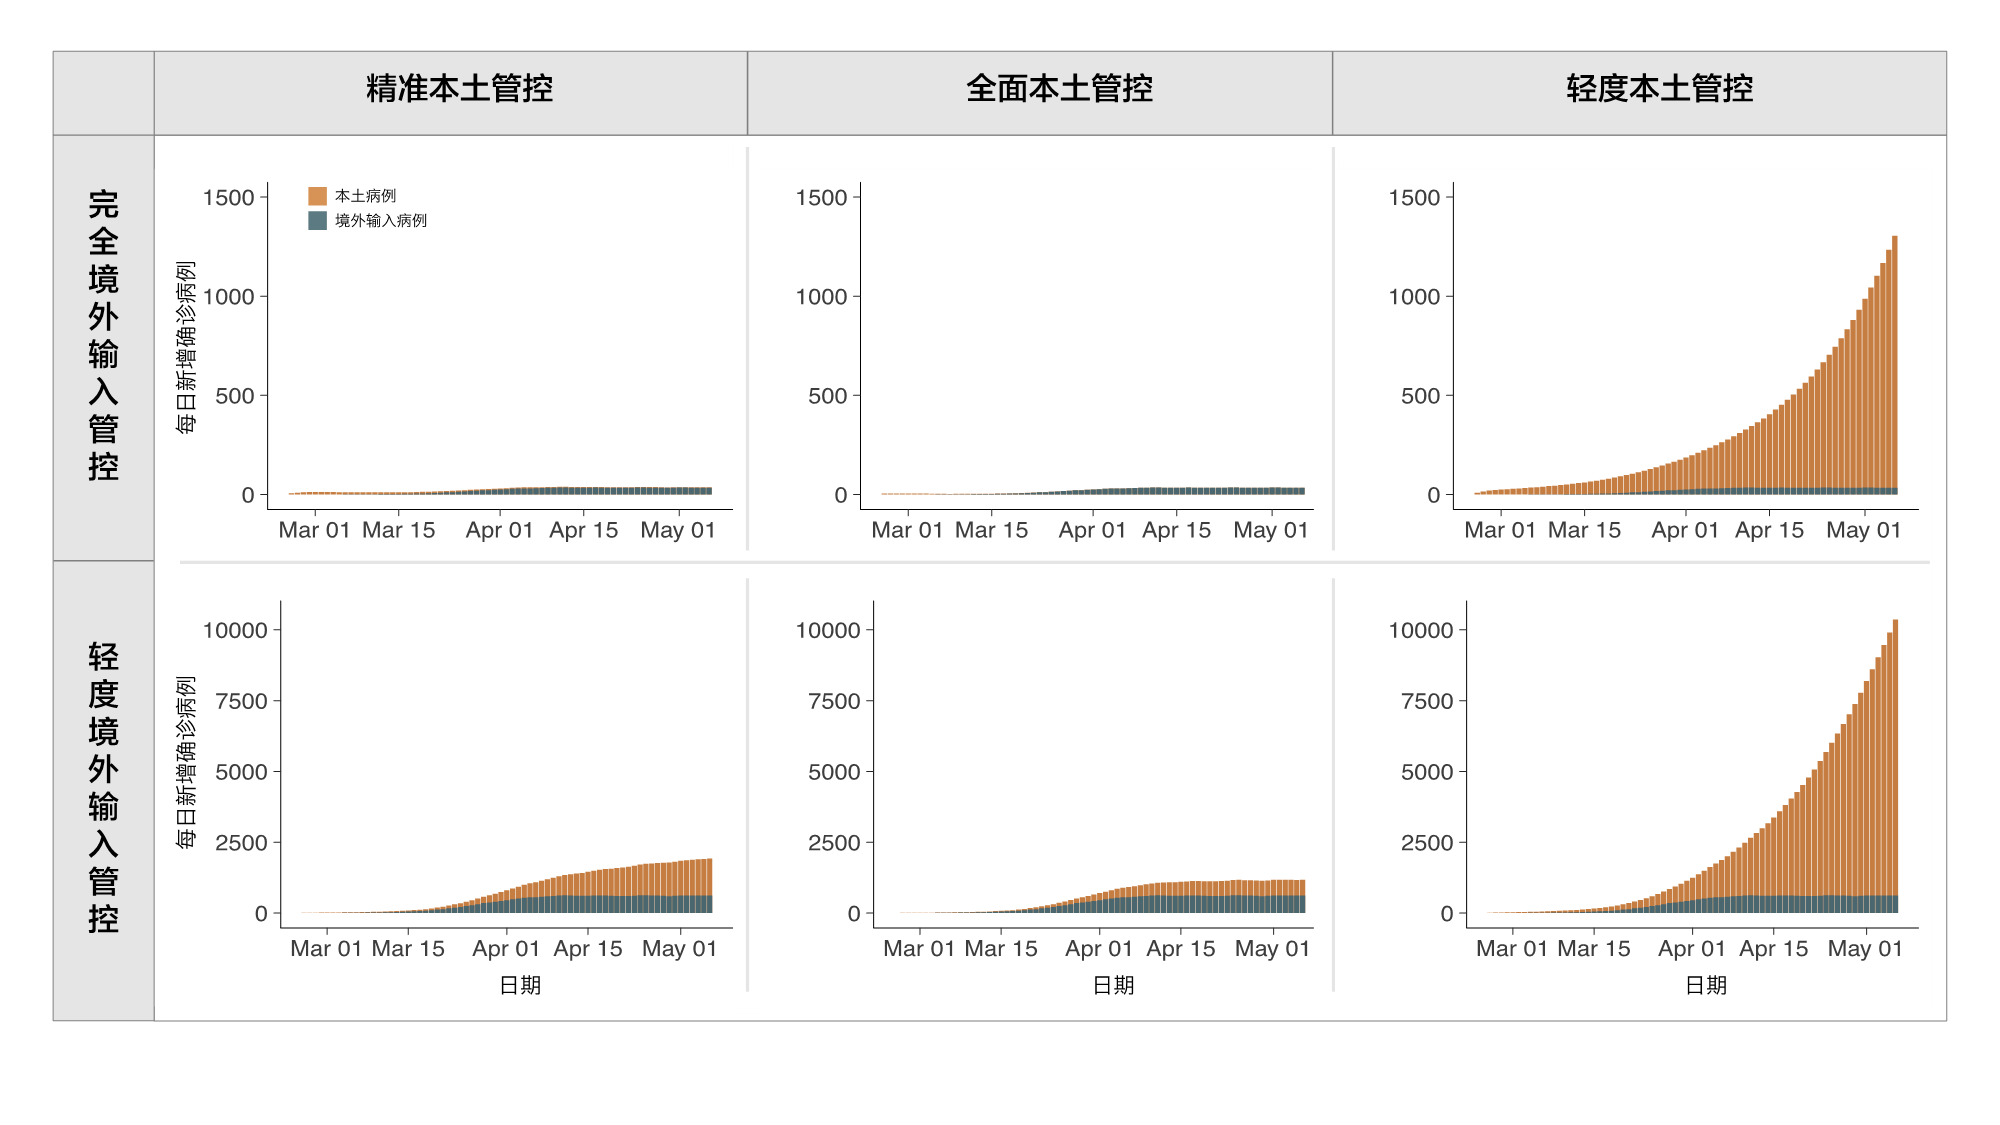Click the 5000 tick label in 全面本土管控 column
Viewport: 2000px width, 1125px height.
pos(834,773)
